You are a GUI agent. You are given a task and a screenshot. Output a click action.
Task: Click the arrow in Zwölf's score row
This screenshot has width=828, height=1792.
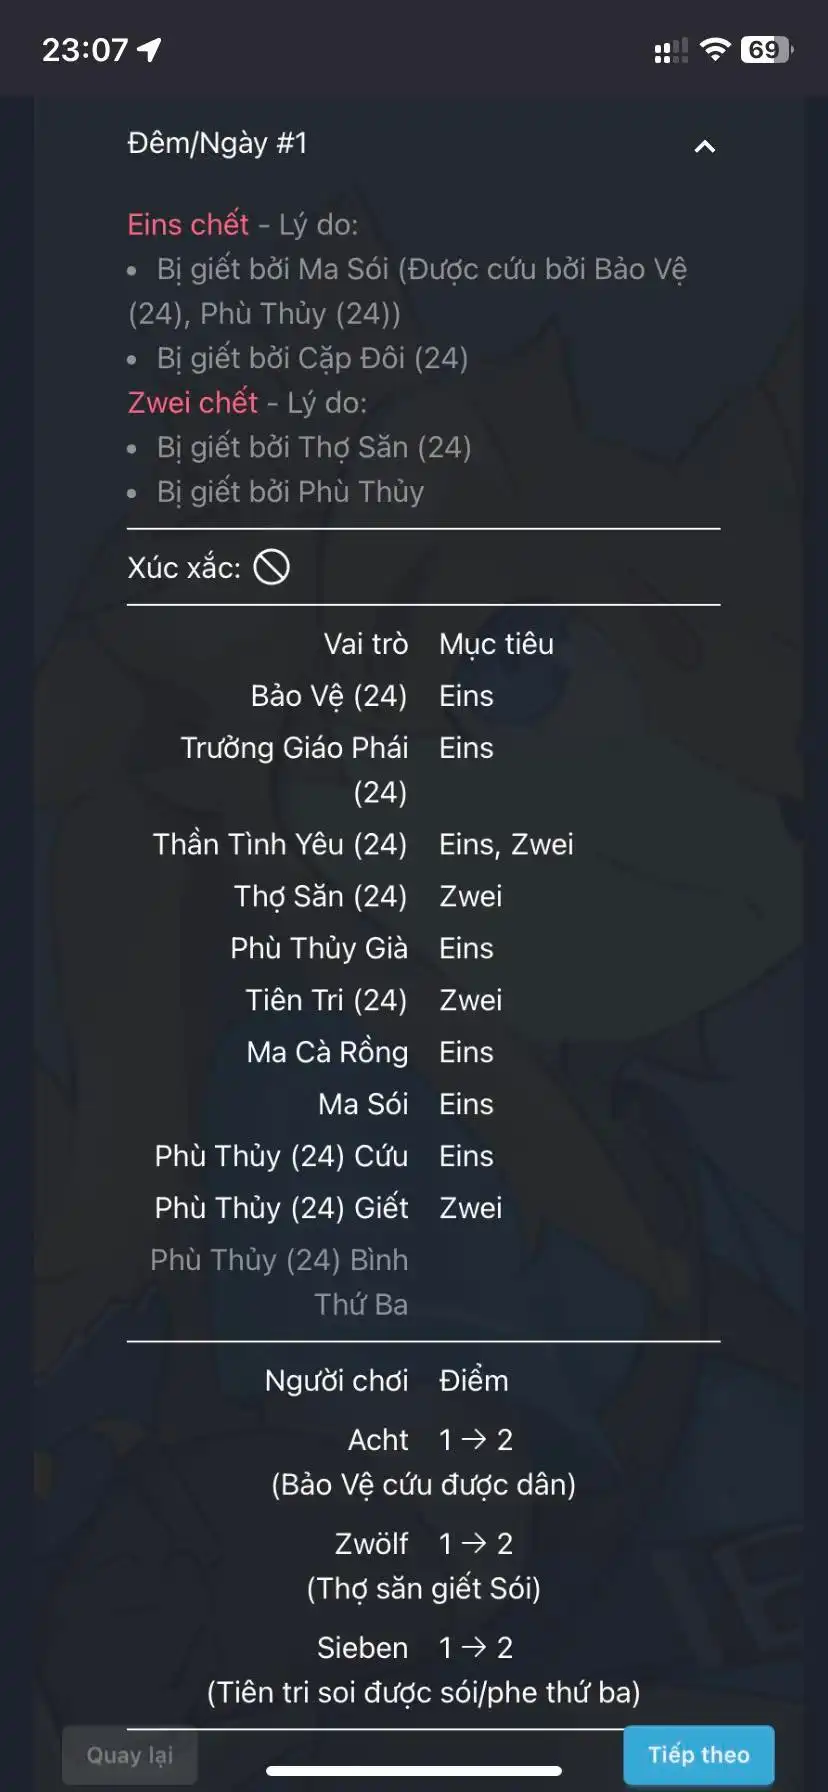[475, 1543]
